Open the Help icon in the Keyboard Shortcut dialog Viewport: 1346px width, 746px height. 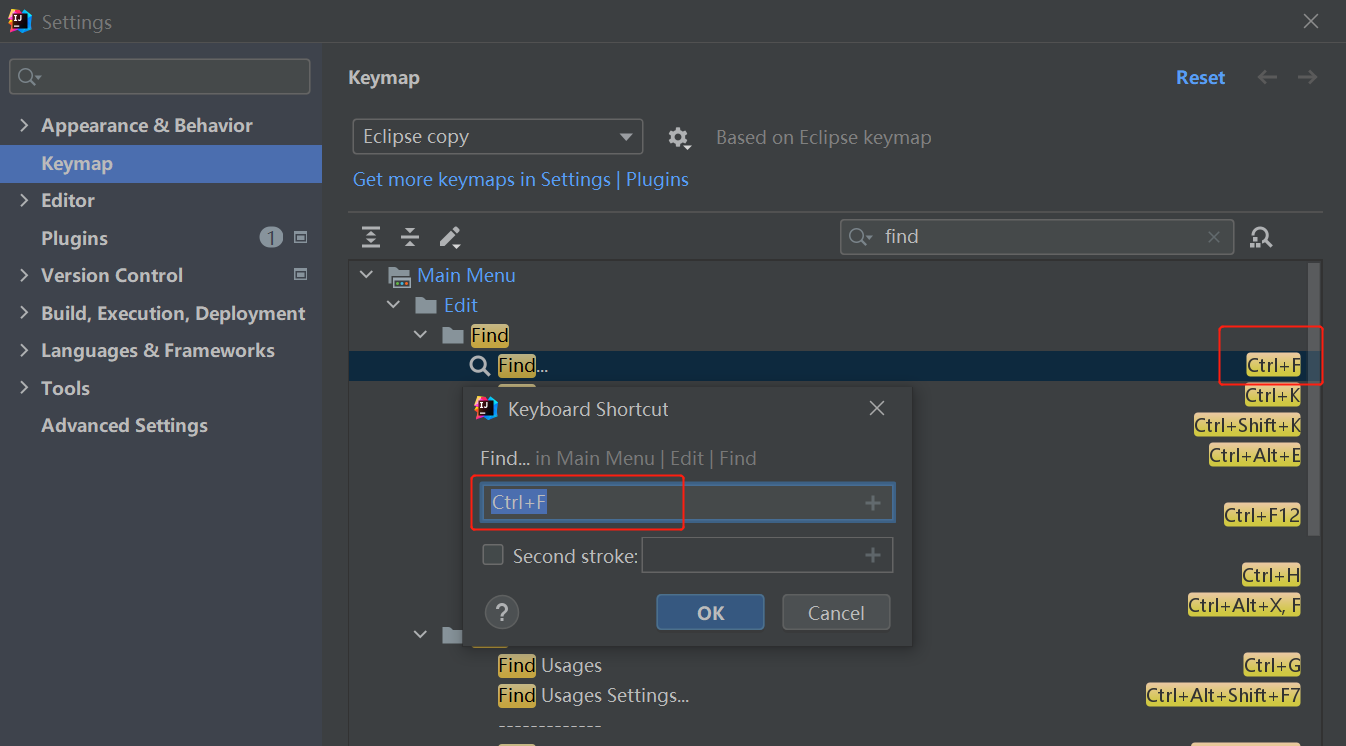click(501, 612)
